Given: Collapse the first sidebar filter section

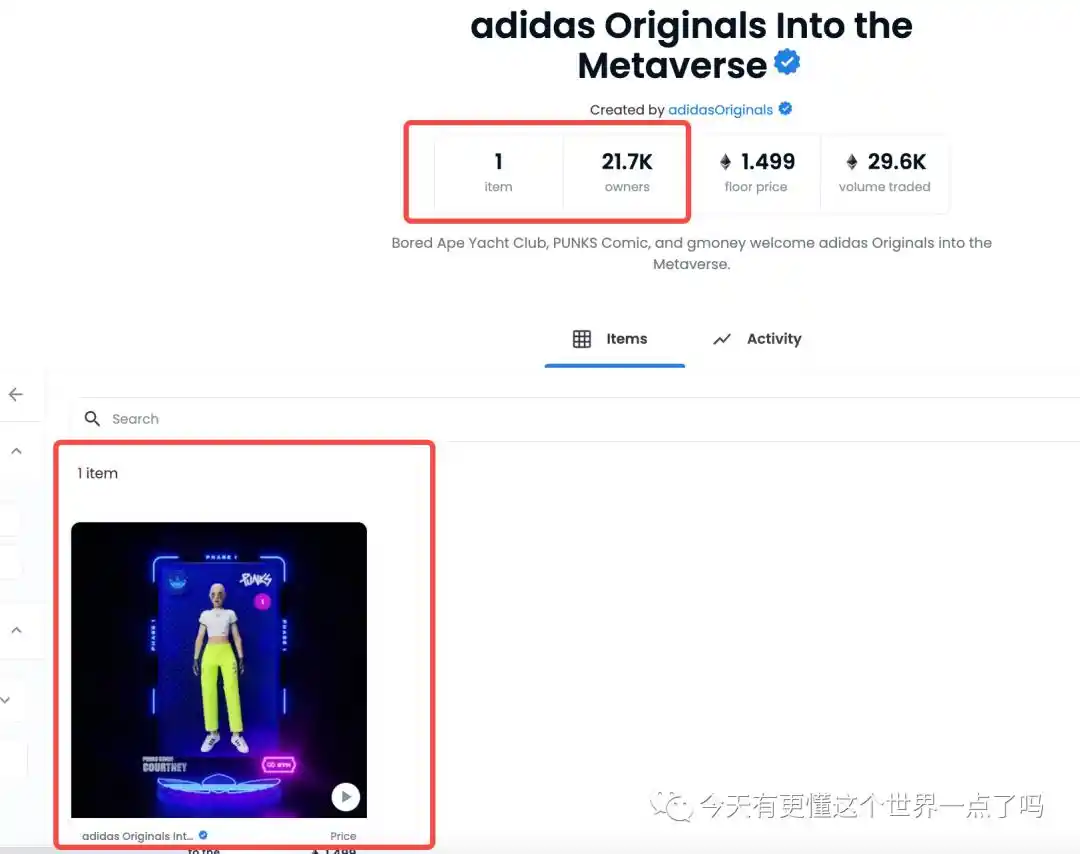Looking at the screenshot, I should tap(17, 451).
